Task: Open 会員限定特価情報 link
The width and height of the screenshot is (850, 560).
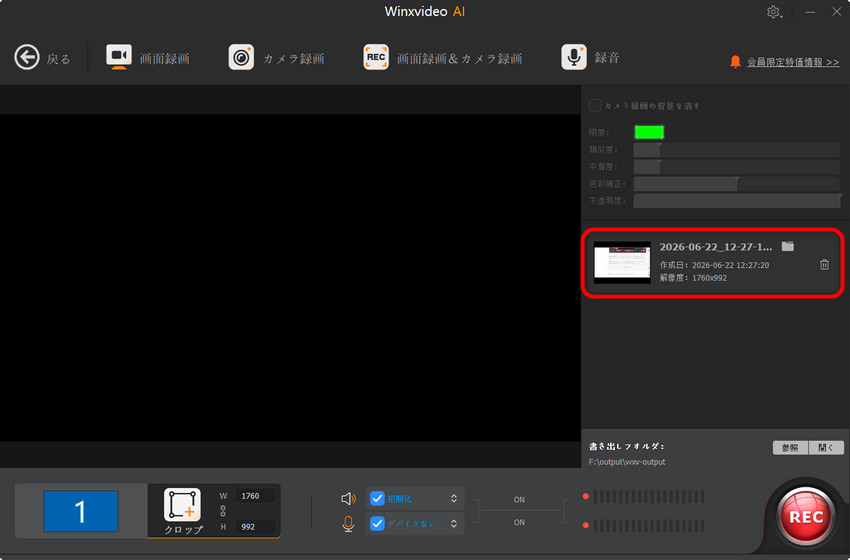Action: click(x=793, y=62)
